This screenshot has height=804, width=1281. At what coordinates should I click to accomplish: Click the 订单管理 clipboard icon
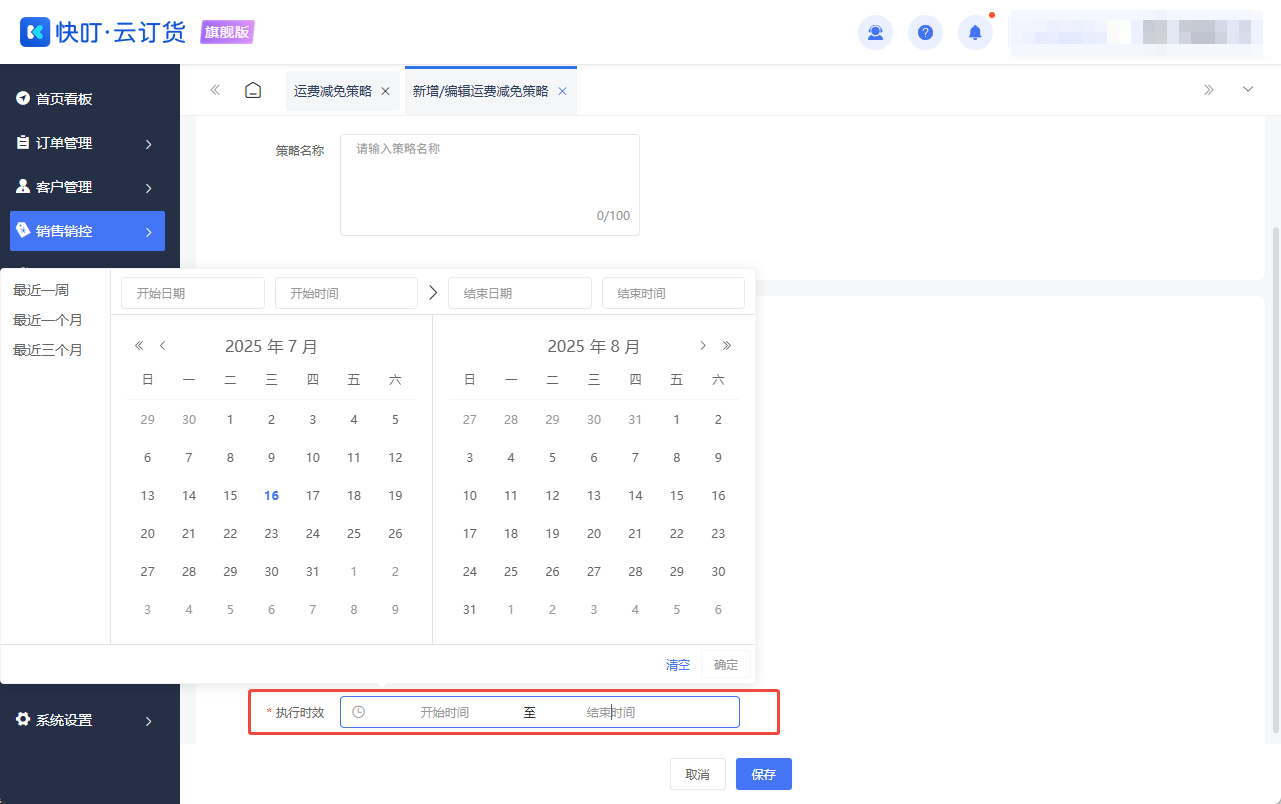click(23, 143)
